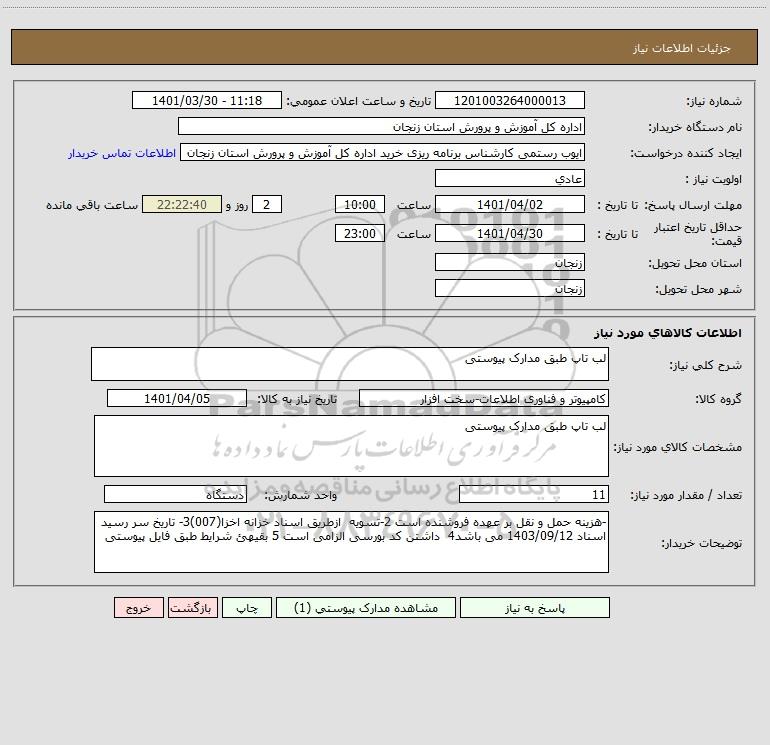Click the label تعداد / مقدار مورد نیاز
The image size is (770, 745).
686,496
